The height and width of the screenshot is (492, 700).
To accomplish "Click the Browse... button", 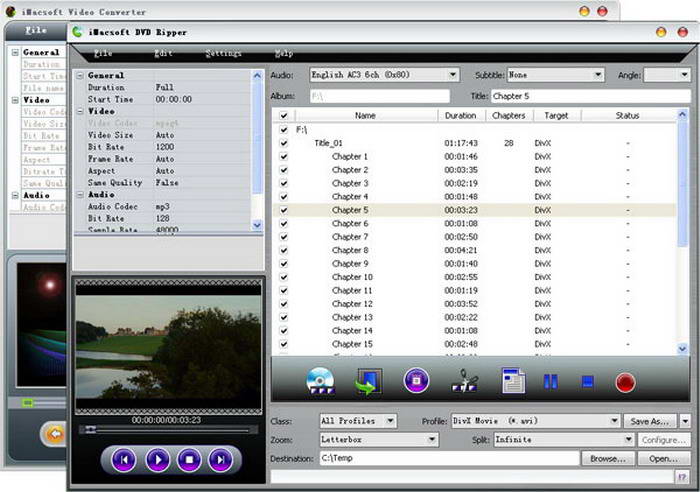I will point(607,458).
